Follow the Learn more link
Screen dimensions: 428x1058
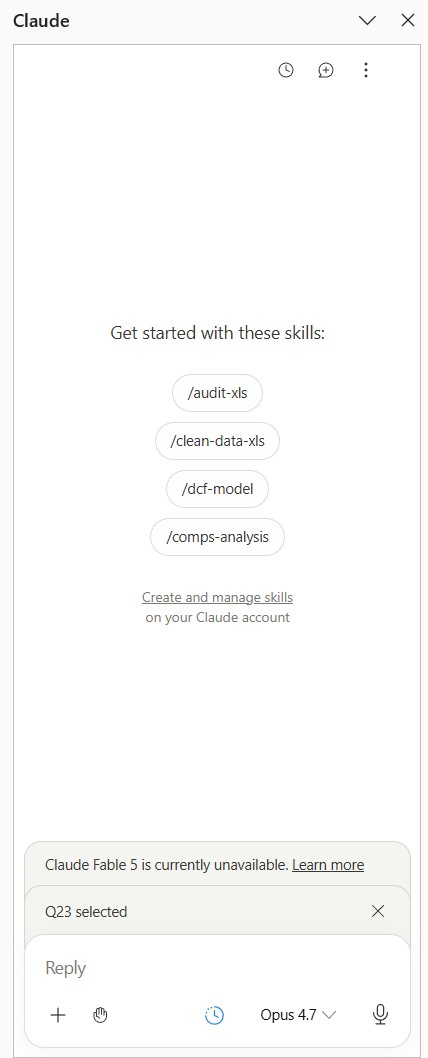(328, 865)
